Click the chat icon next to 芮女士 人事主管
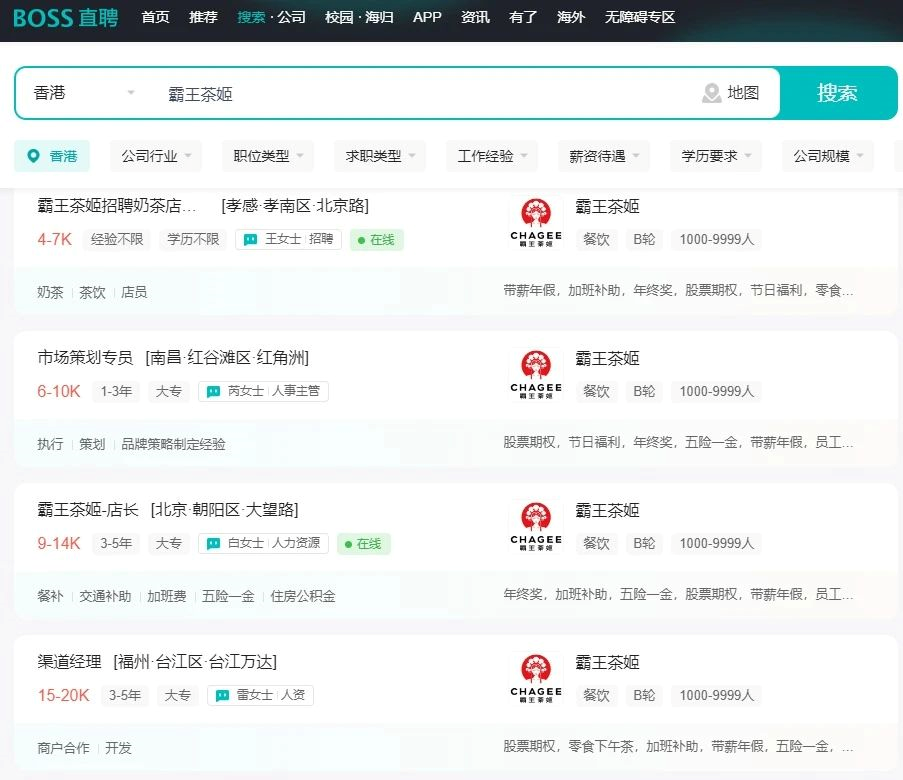Image resolution: width=903 pixels, height=780 pixels. [214, 392]
